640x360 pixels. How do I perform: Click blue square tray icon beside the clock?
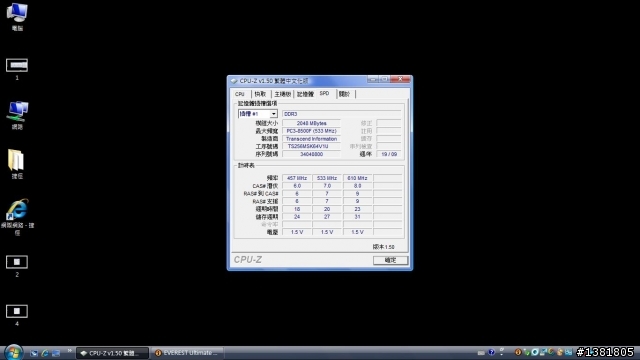click(569, 352)
